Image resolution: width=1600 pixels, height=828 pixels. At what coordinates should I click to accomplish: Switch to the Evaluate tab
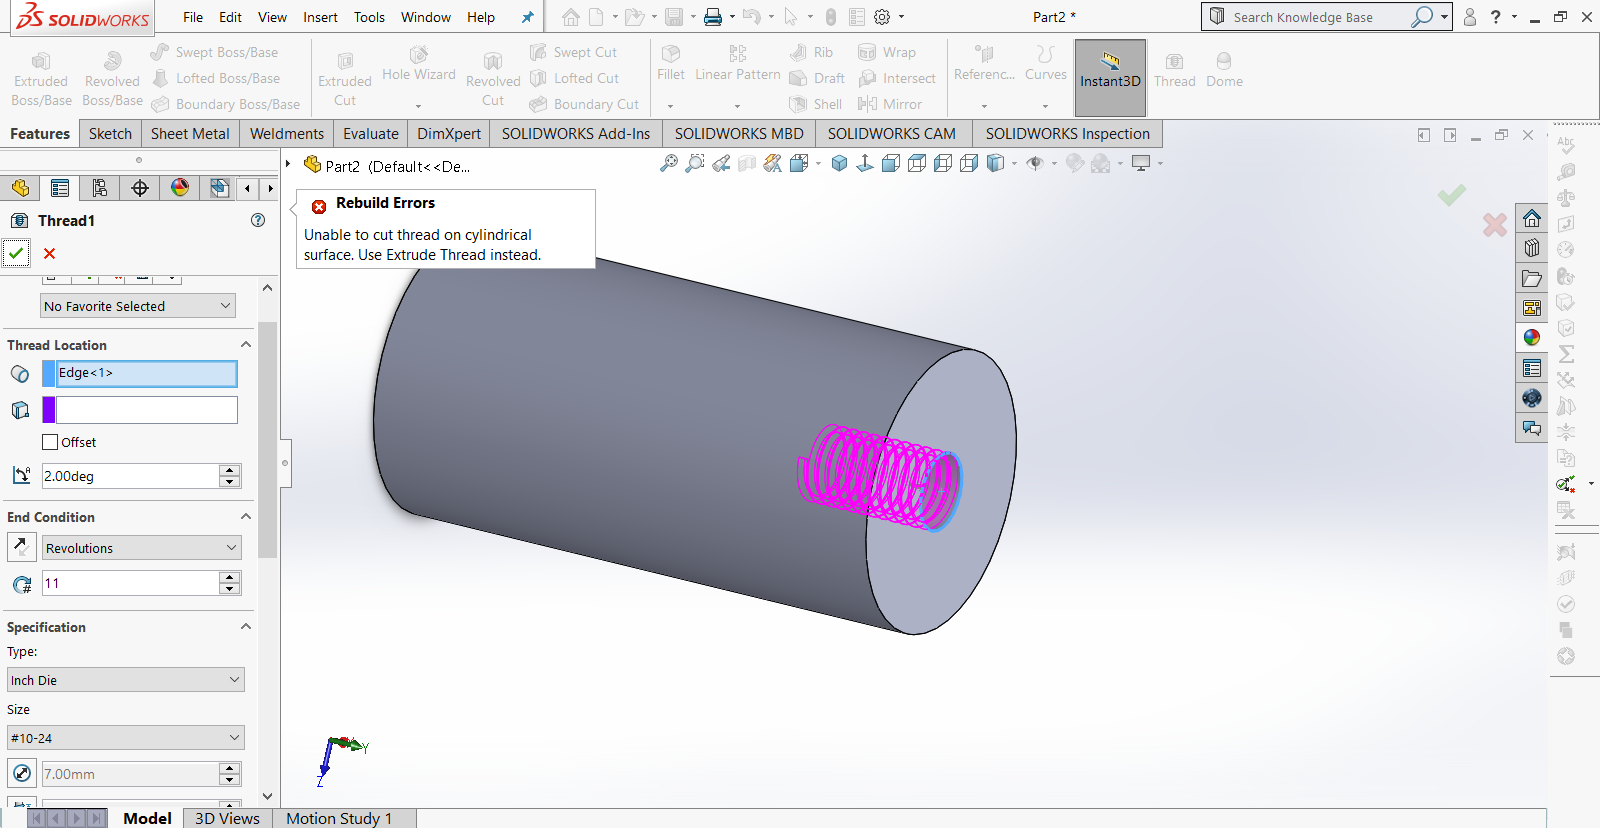pos(371,134)
